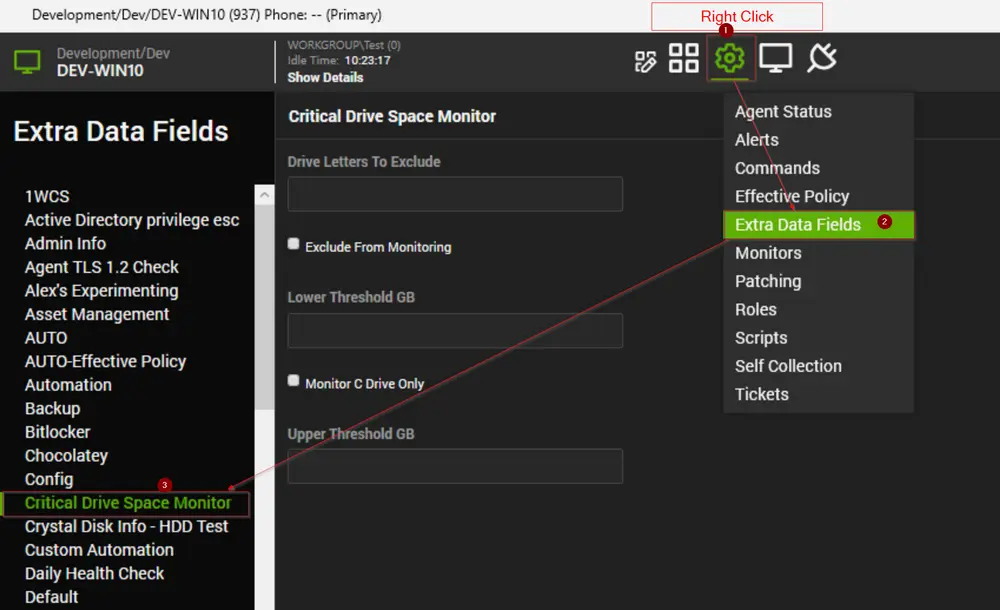Select Critical Drive Space Monitor entry
Screen dimensions: 1000x610
coord(128,503)
